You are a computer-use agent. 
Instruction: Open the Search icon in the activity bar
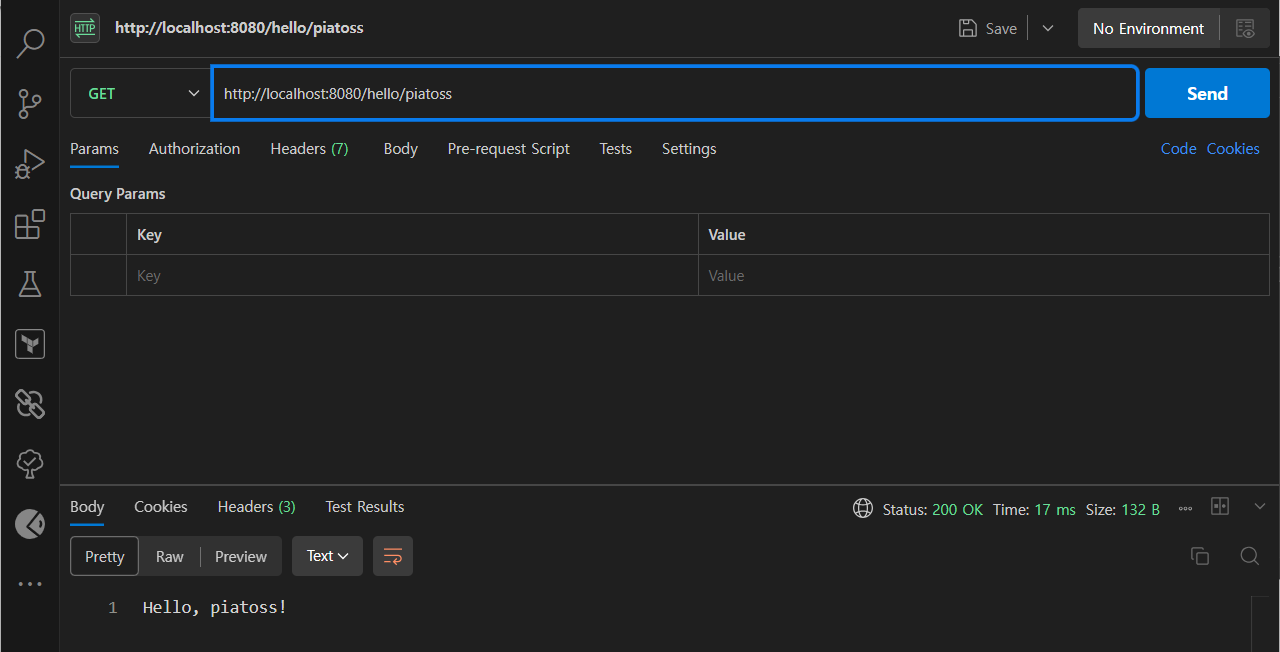click(x=30, y=43)
